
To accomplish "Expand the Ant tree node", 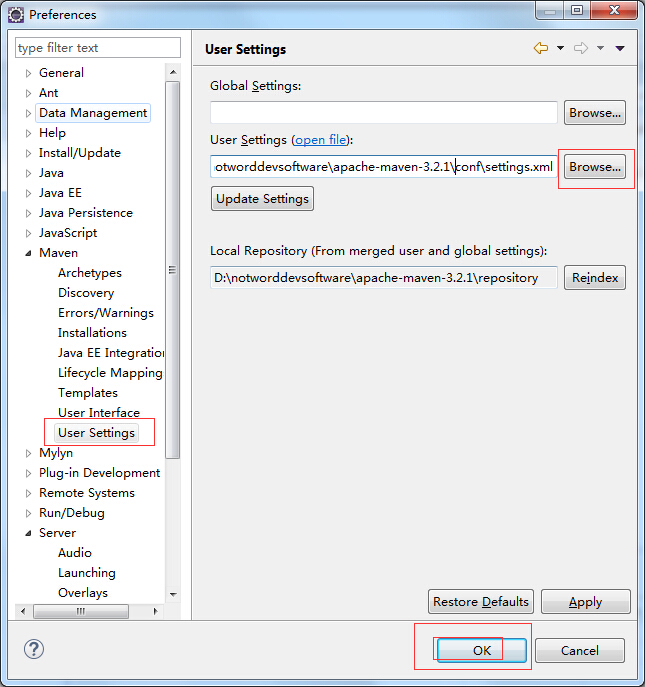I will [x=28, y=93].
